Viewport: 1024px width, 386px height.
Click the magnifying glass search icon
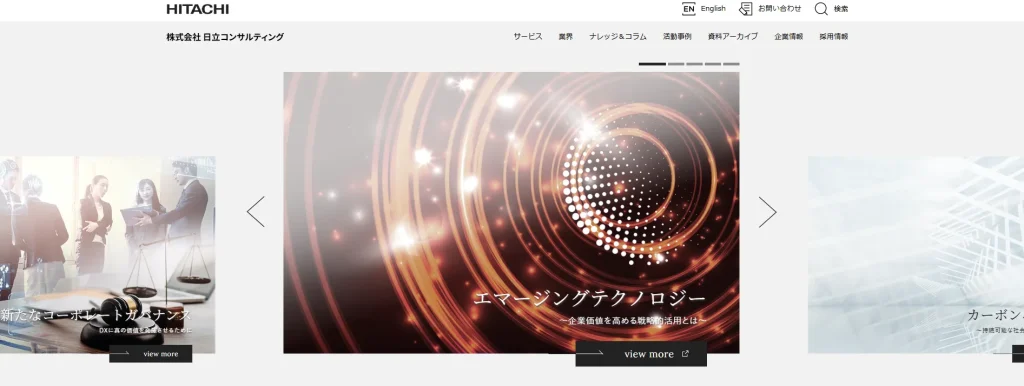pos(821,9)
